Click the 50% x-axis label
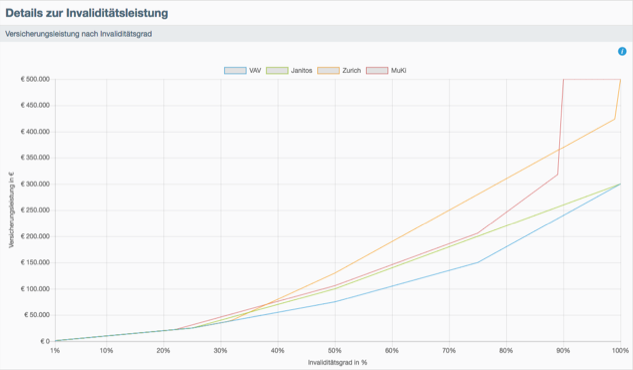Image resolution: width=633 pixels, height=370 pixels. [335, 351]
